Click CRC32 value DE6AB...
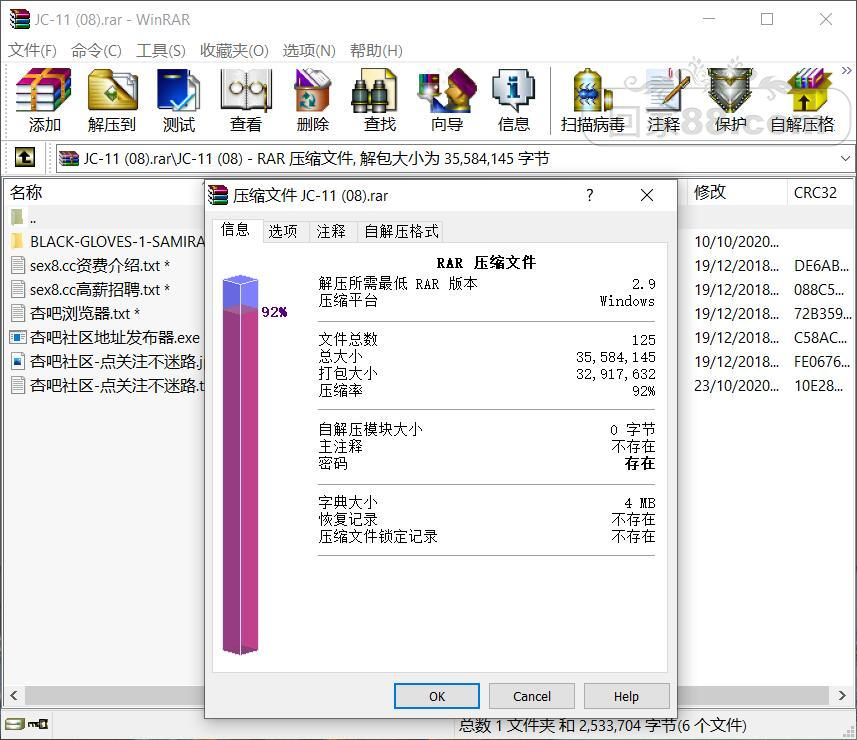Viewport: 857px width, 740px height. [x=822, y=266]
